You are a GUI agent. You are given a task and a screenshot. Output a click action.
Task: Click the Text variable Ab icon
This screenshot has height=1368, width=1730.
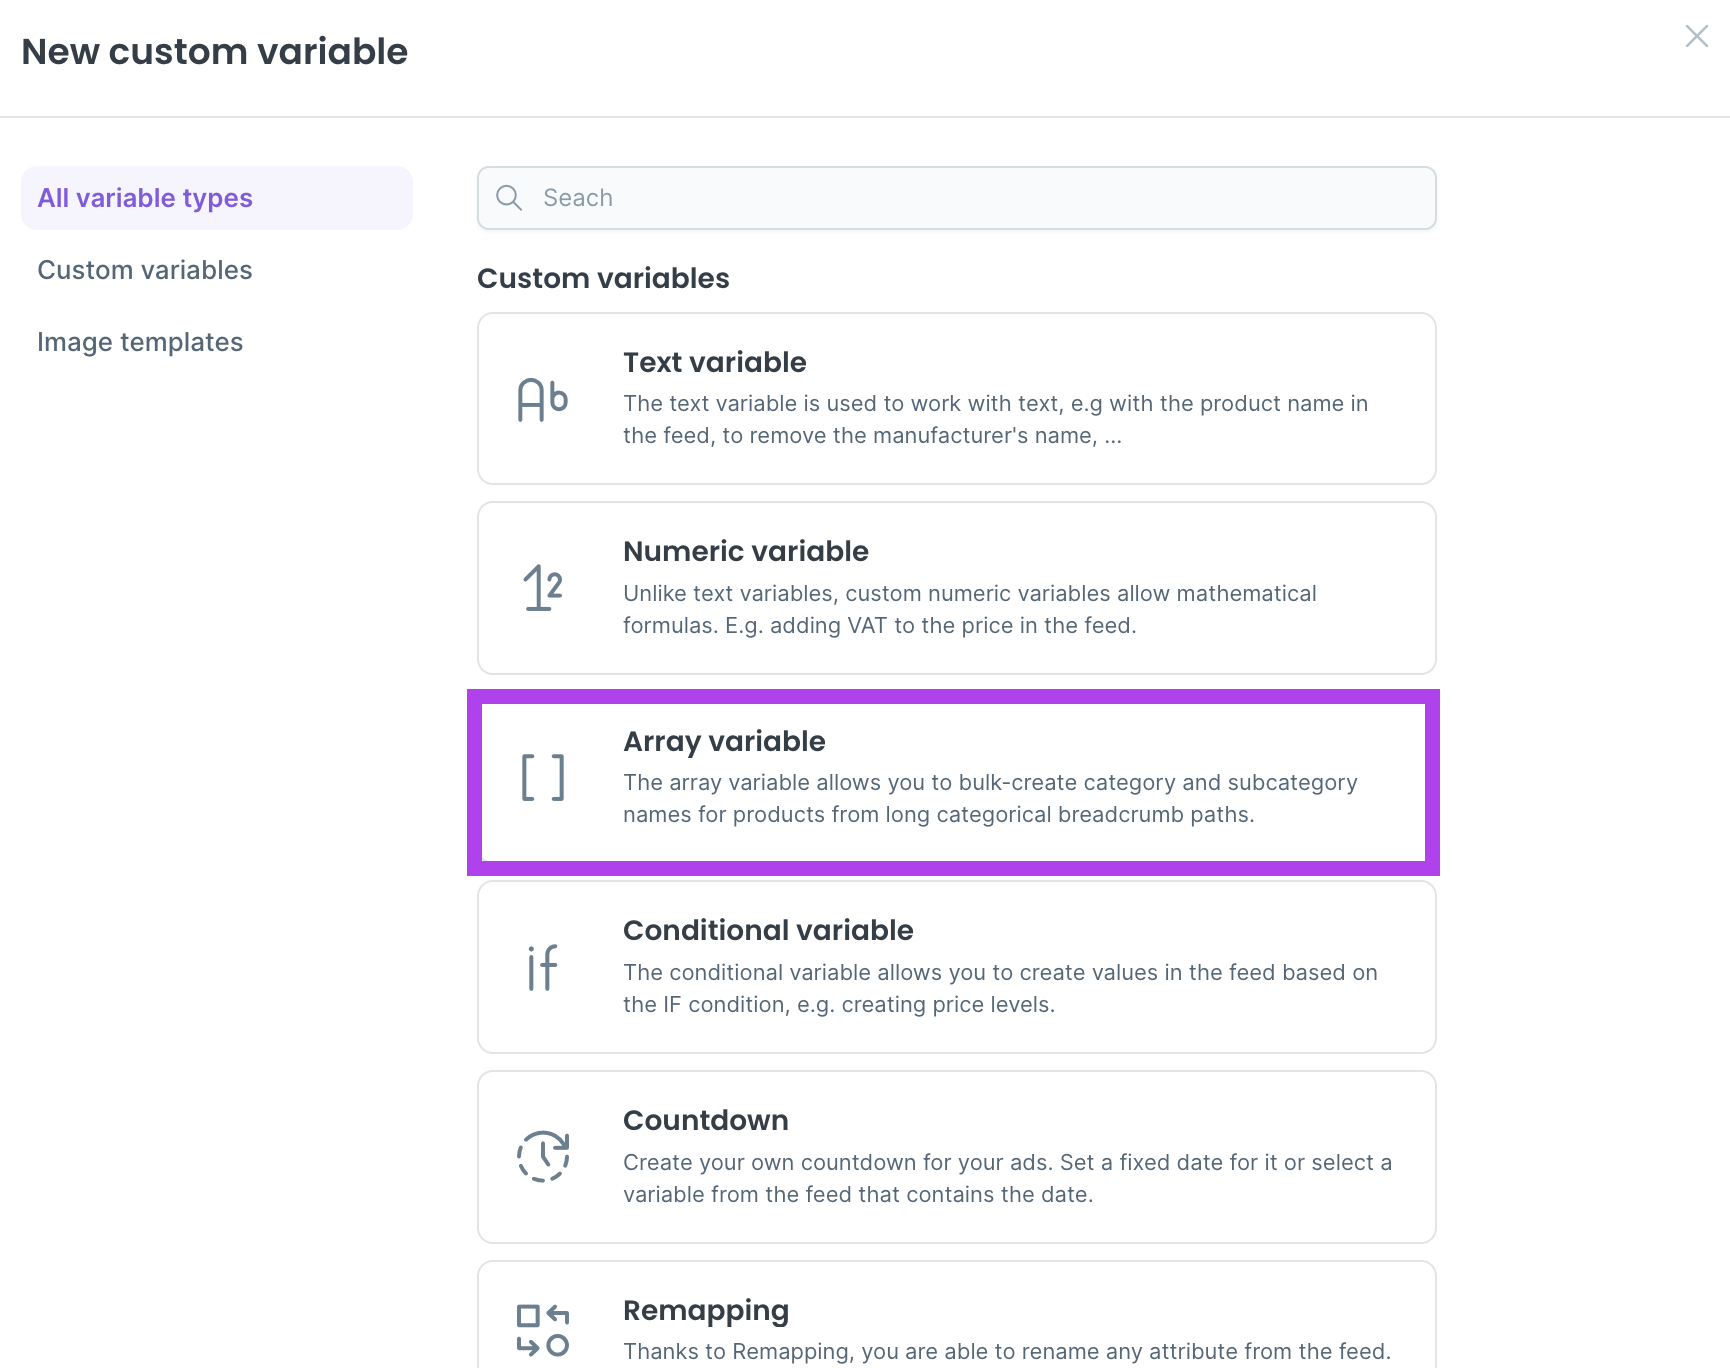(x=543, y=400)
